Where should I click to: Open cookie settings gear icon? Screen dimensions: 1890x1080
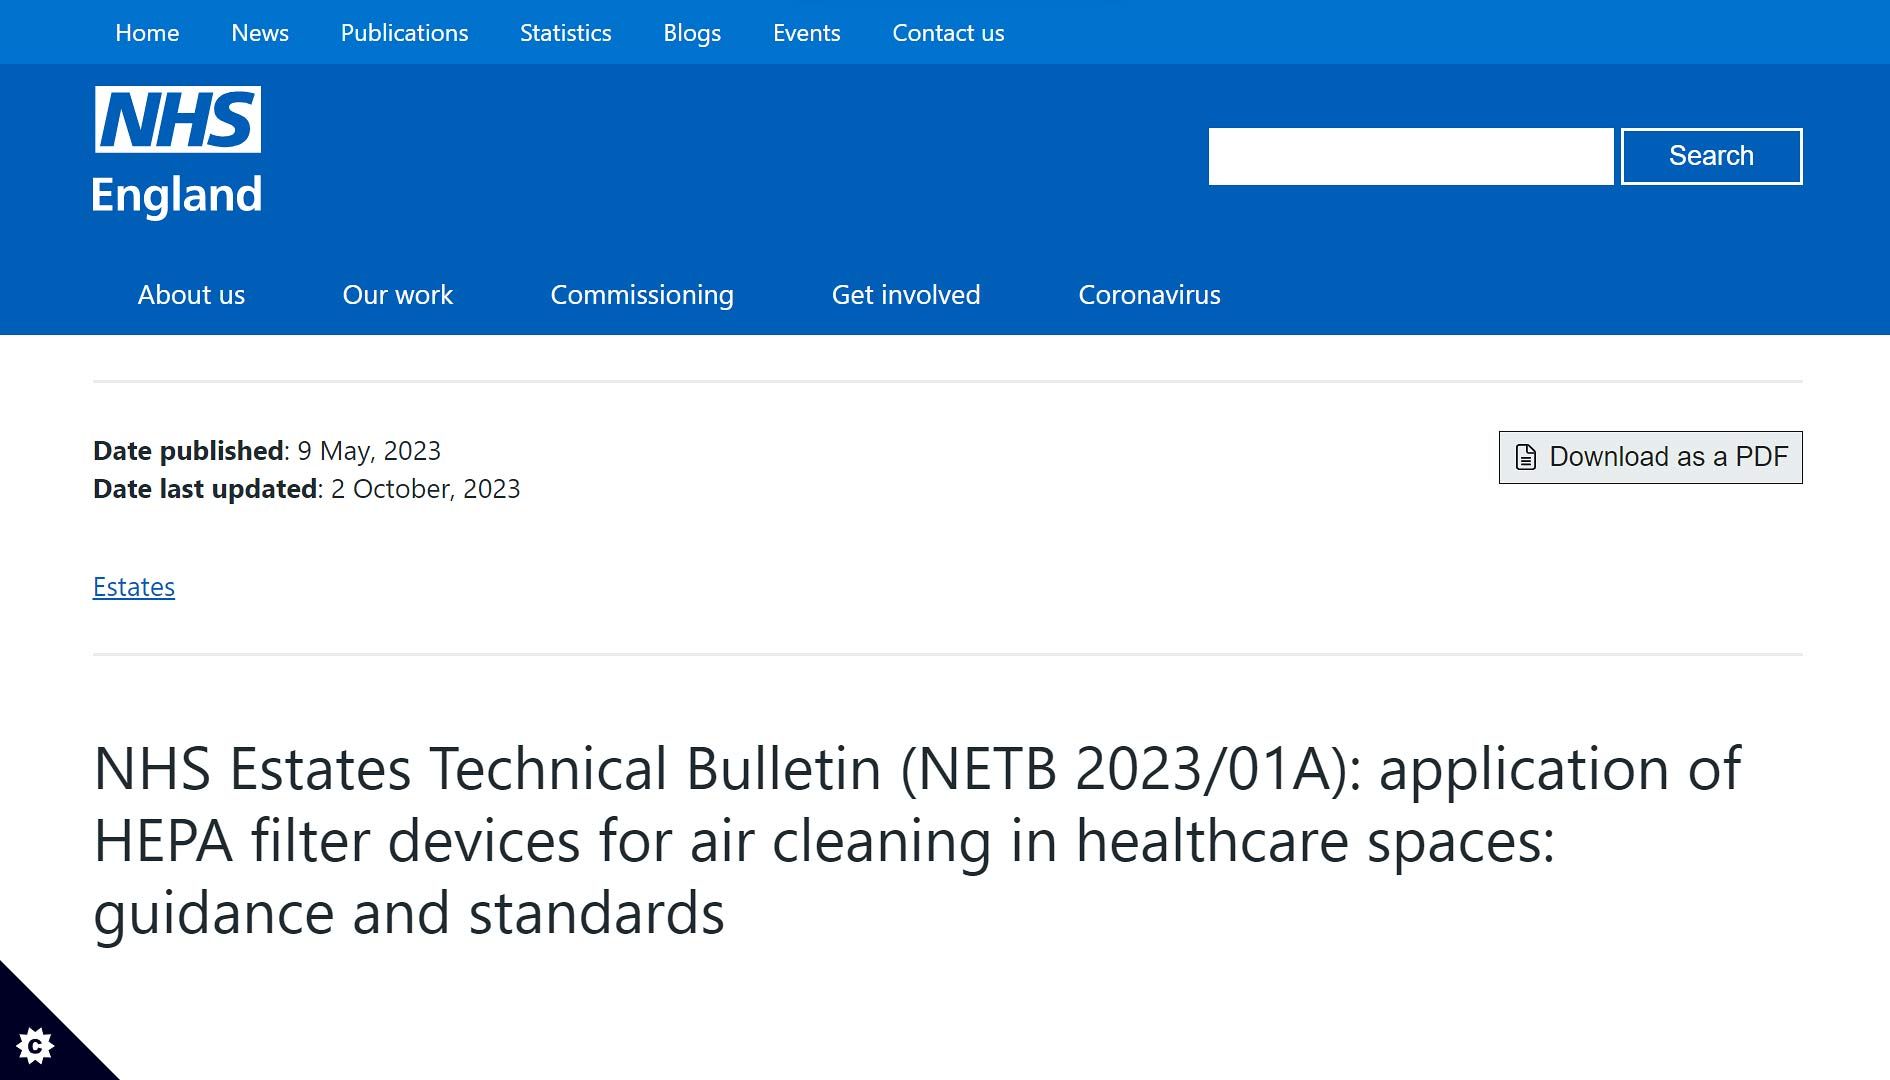[35, 1046]
